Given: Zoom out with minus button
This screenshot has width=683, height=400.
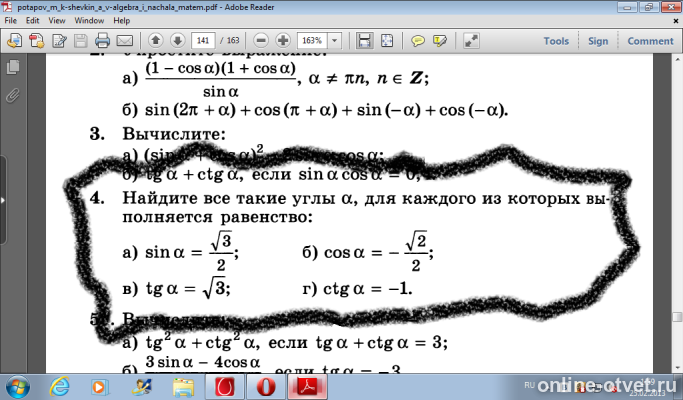Looking at the screenshot, I should click(x=261, y=41).
